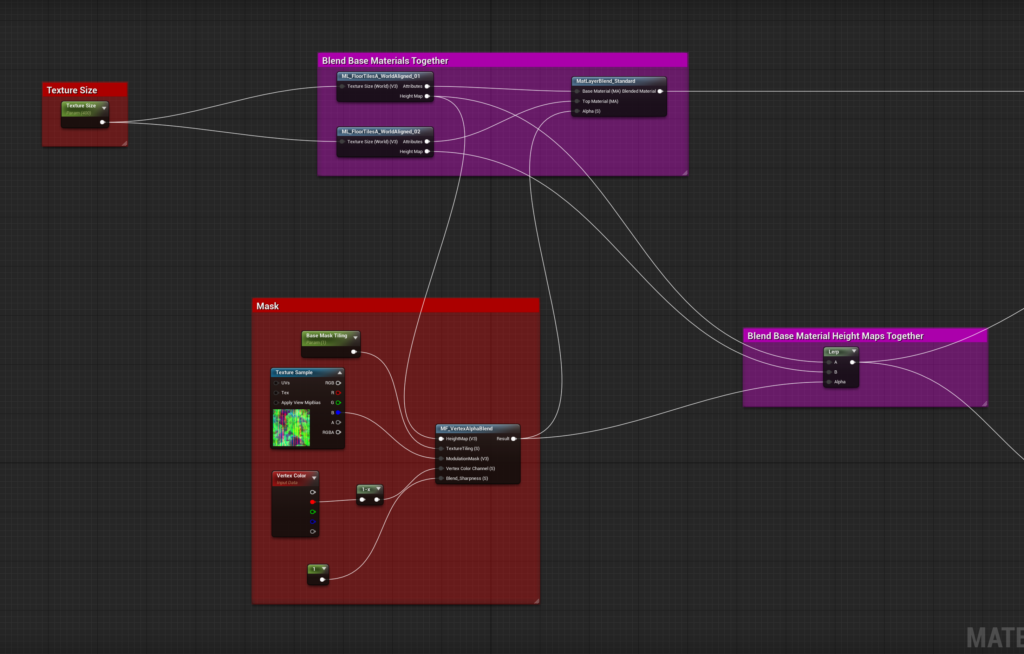Screen dimensions: 1024x654
Task: Collapse the Texture Sample node with arrow
Action: pyautogui.click(x=338, y=372)
